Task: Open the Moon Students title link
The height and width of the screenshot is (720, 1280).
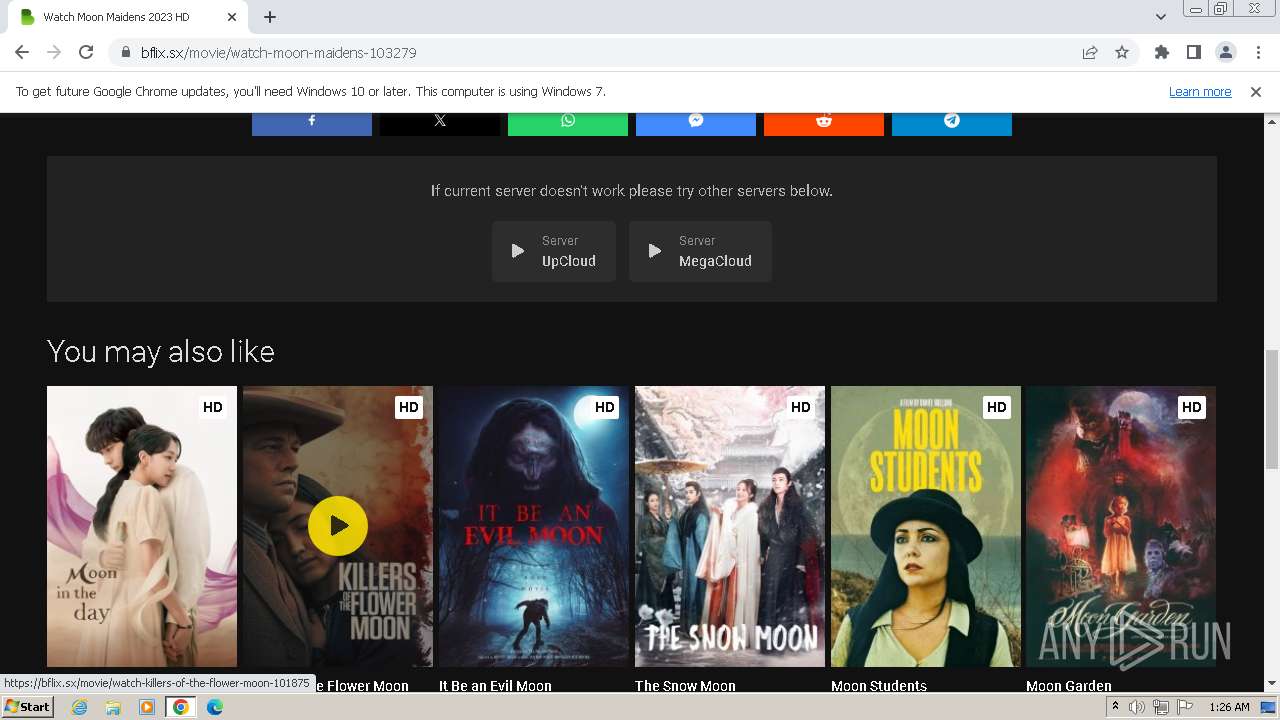Action: 879,686
